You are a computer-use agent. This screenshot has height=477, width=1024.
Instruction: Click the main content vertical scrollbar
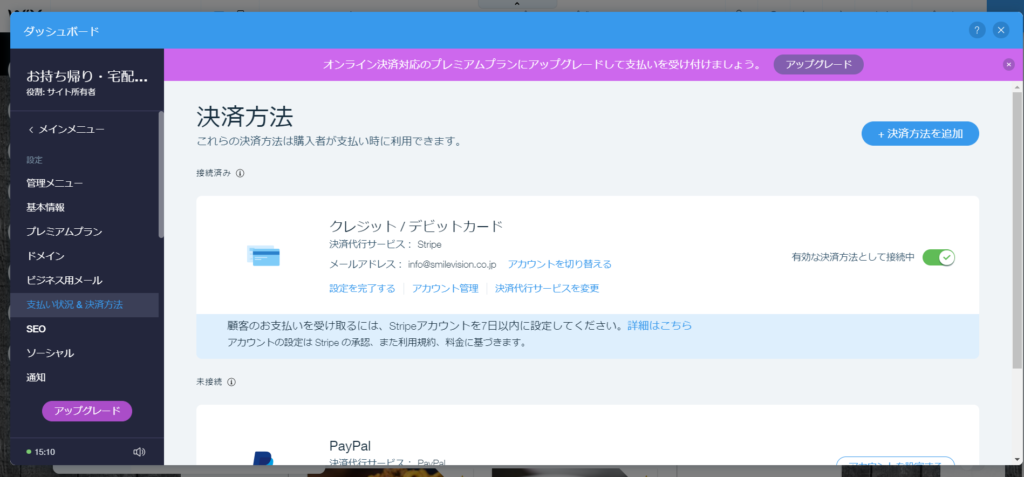(1017, 229)
